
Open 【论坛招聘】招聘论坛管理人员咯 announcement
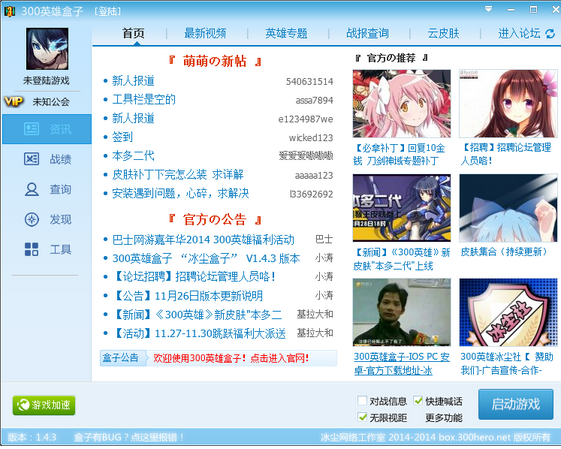tap(195, 277)
